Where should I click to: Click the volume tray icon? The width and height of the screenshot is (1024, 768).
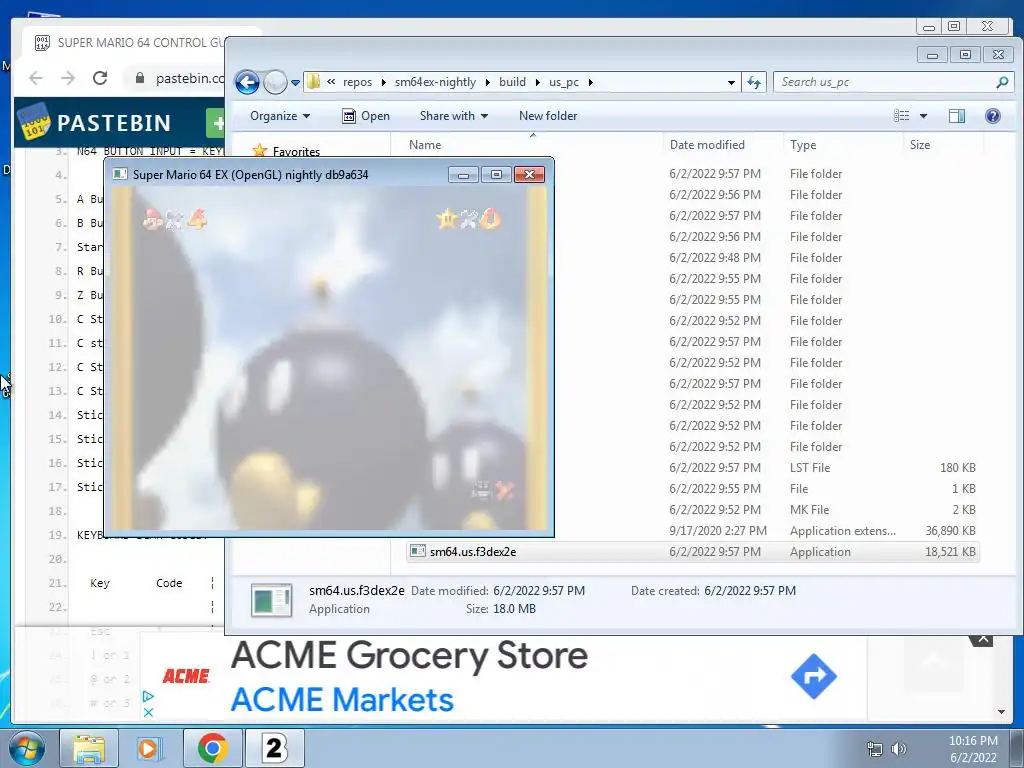pyautogui.click(x=899, y=749)
